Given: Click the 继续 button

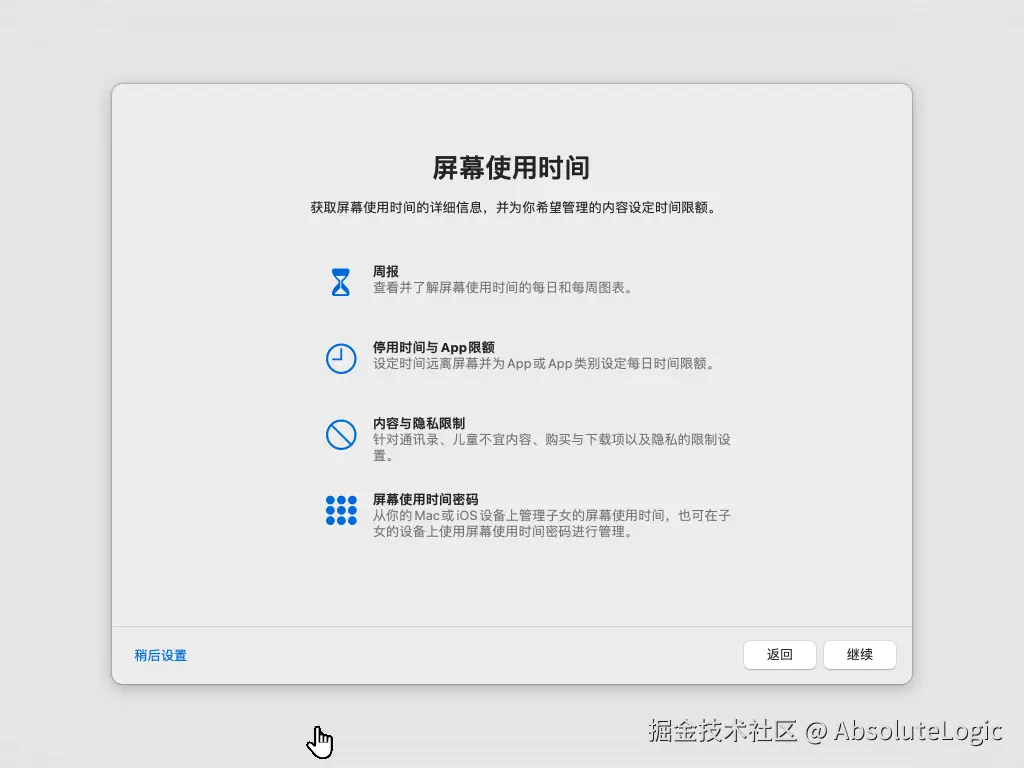Looking at the screenshot, I should coord(859,654).
